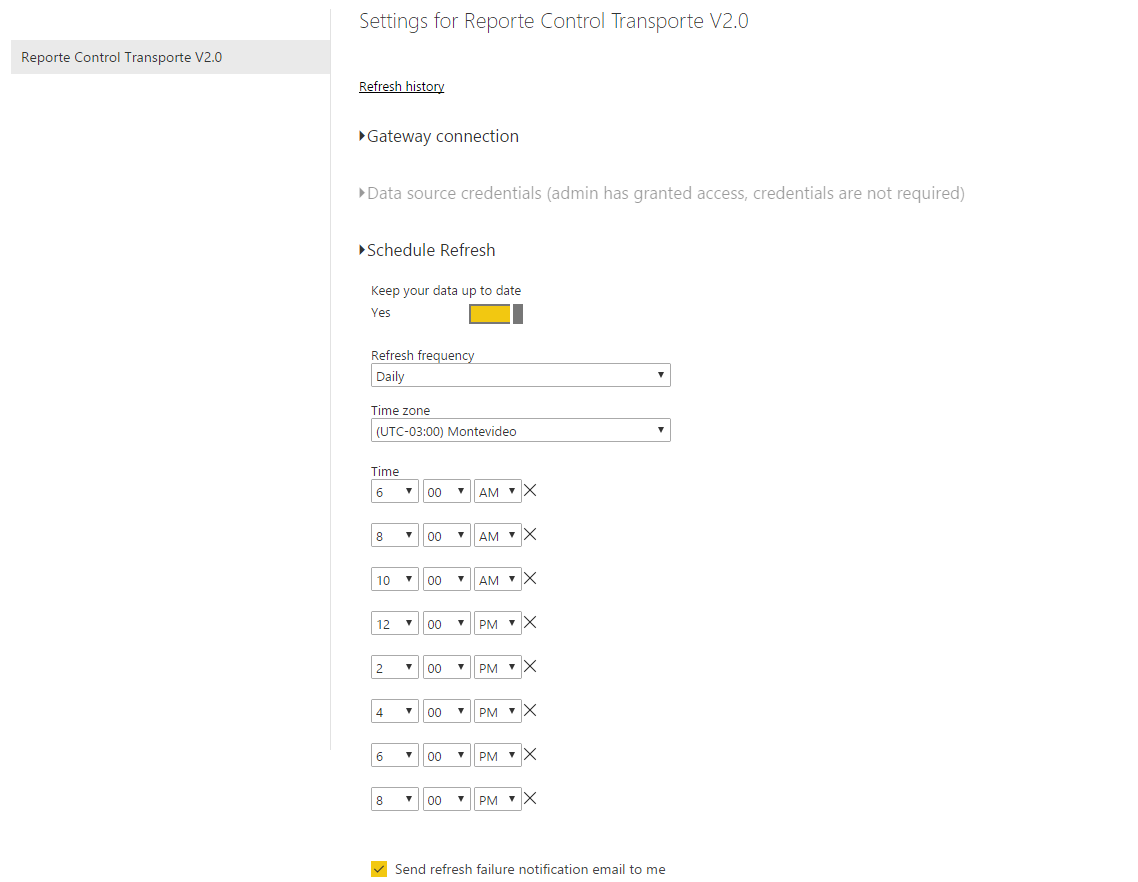Viewport: 1138px width, 882px height.
Task: Click the Time zone label
Action: coord(400,410)
